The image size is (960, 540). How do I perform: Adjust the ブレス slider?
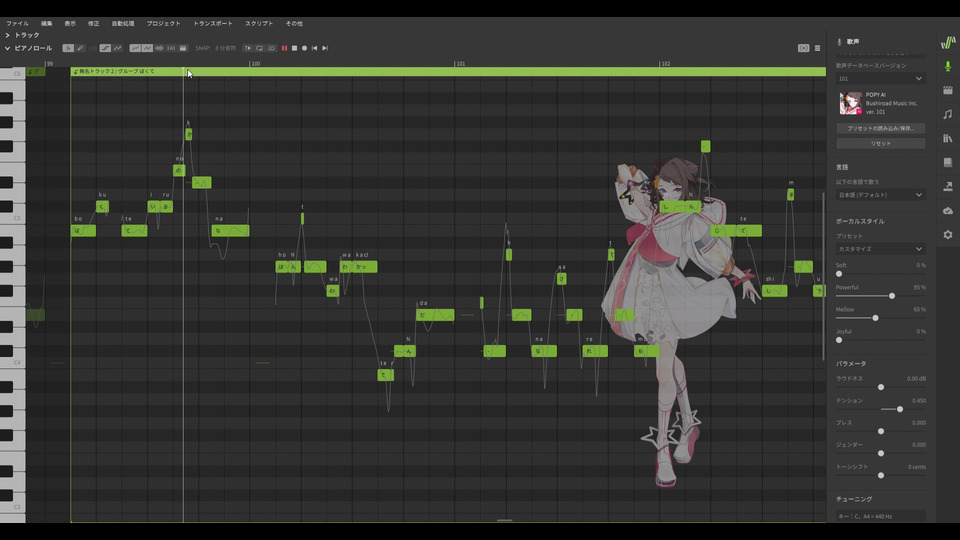[x=881, y=431]
